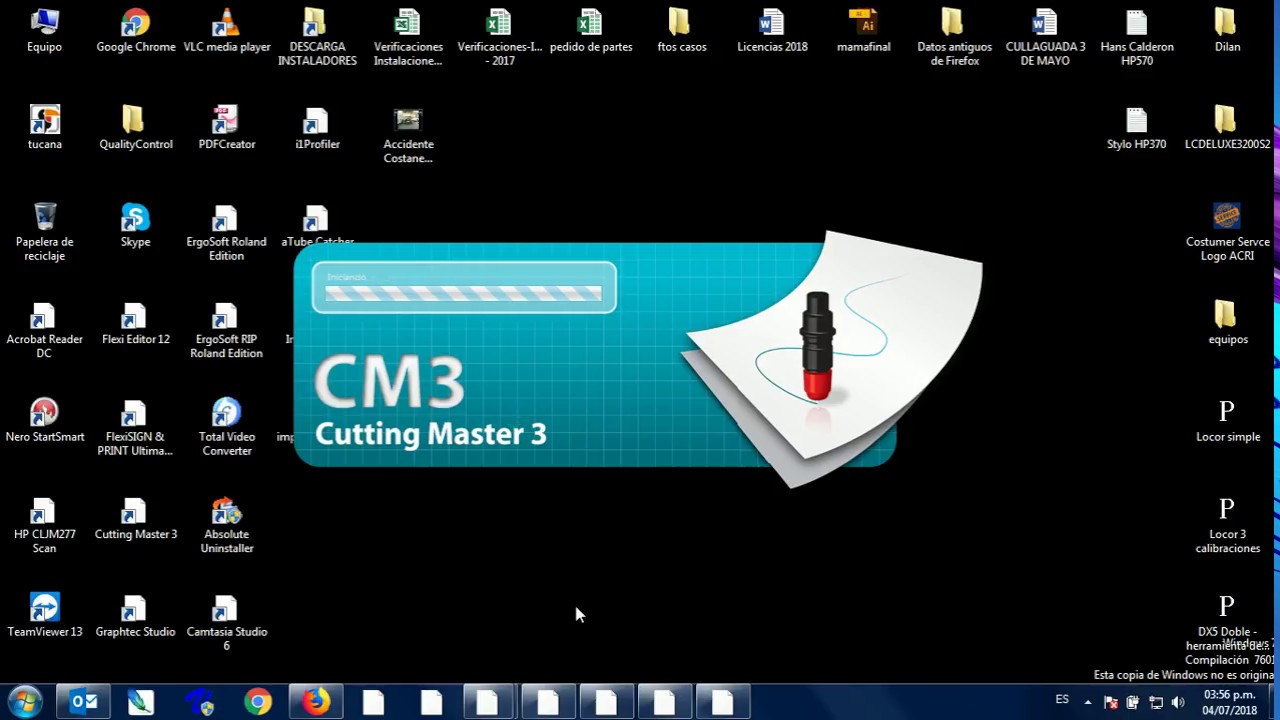Open Verificaciones Instalacione... Excel file
Image resolution: width=1280 pixels, height=720 pixels.
pyautogui.click(x=408, y=38)
